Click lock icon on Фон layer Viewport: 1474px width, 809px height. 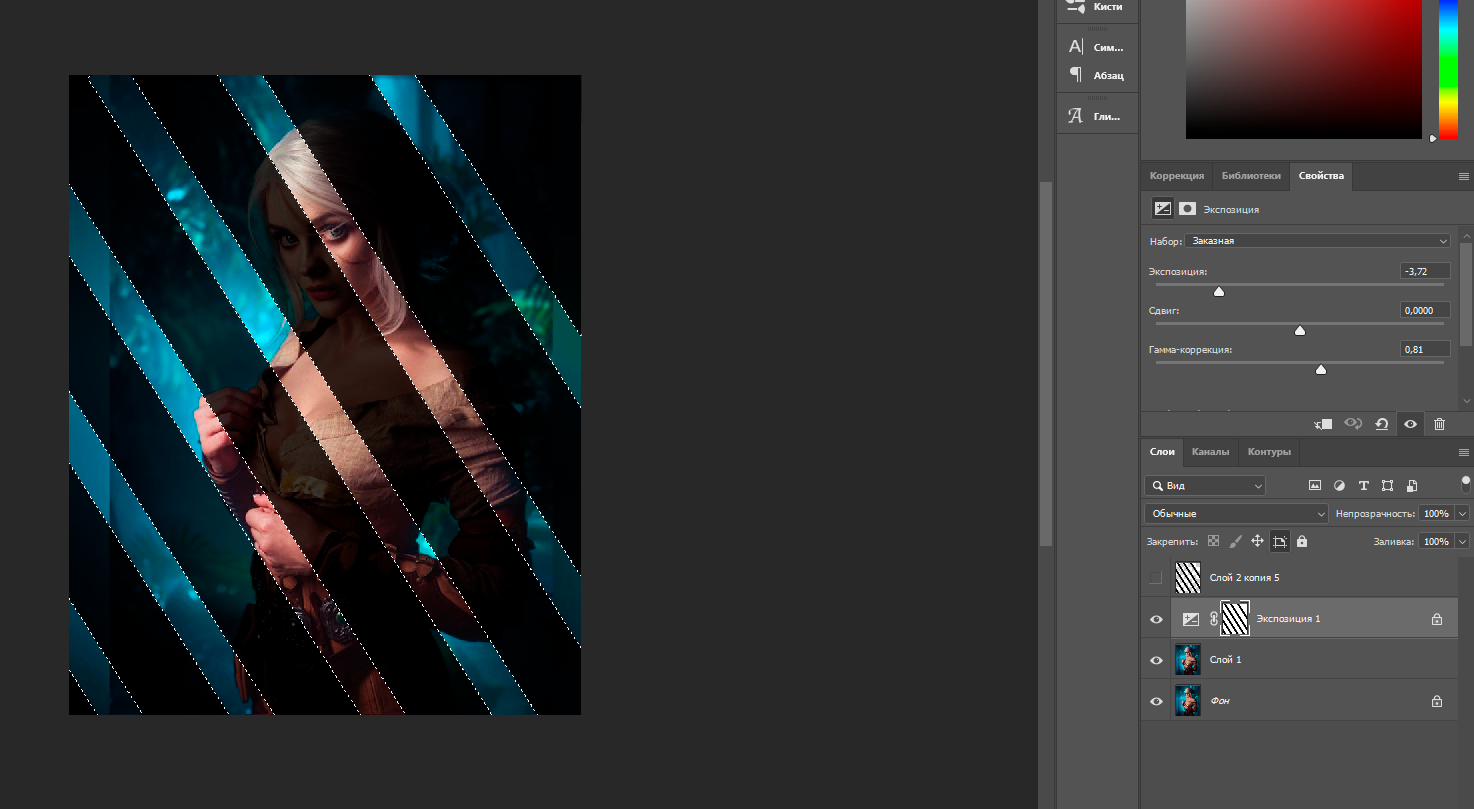point(1437,701)
